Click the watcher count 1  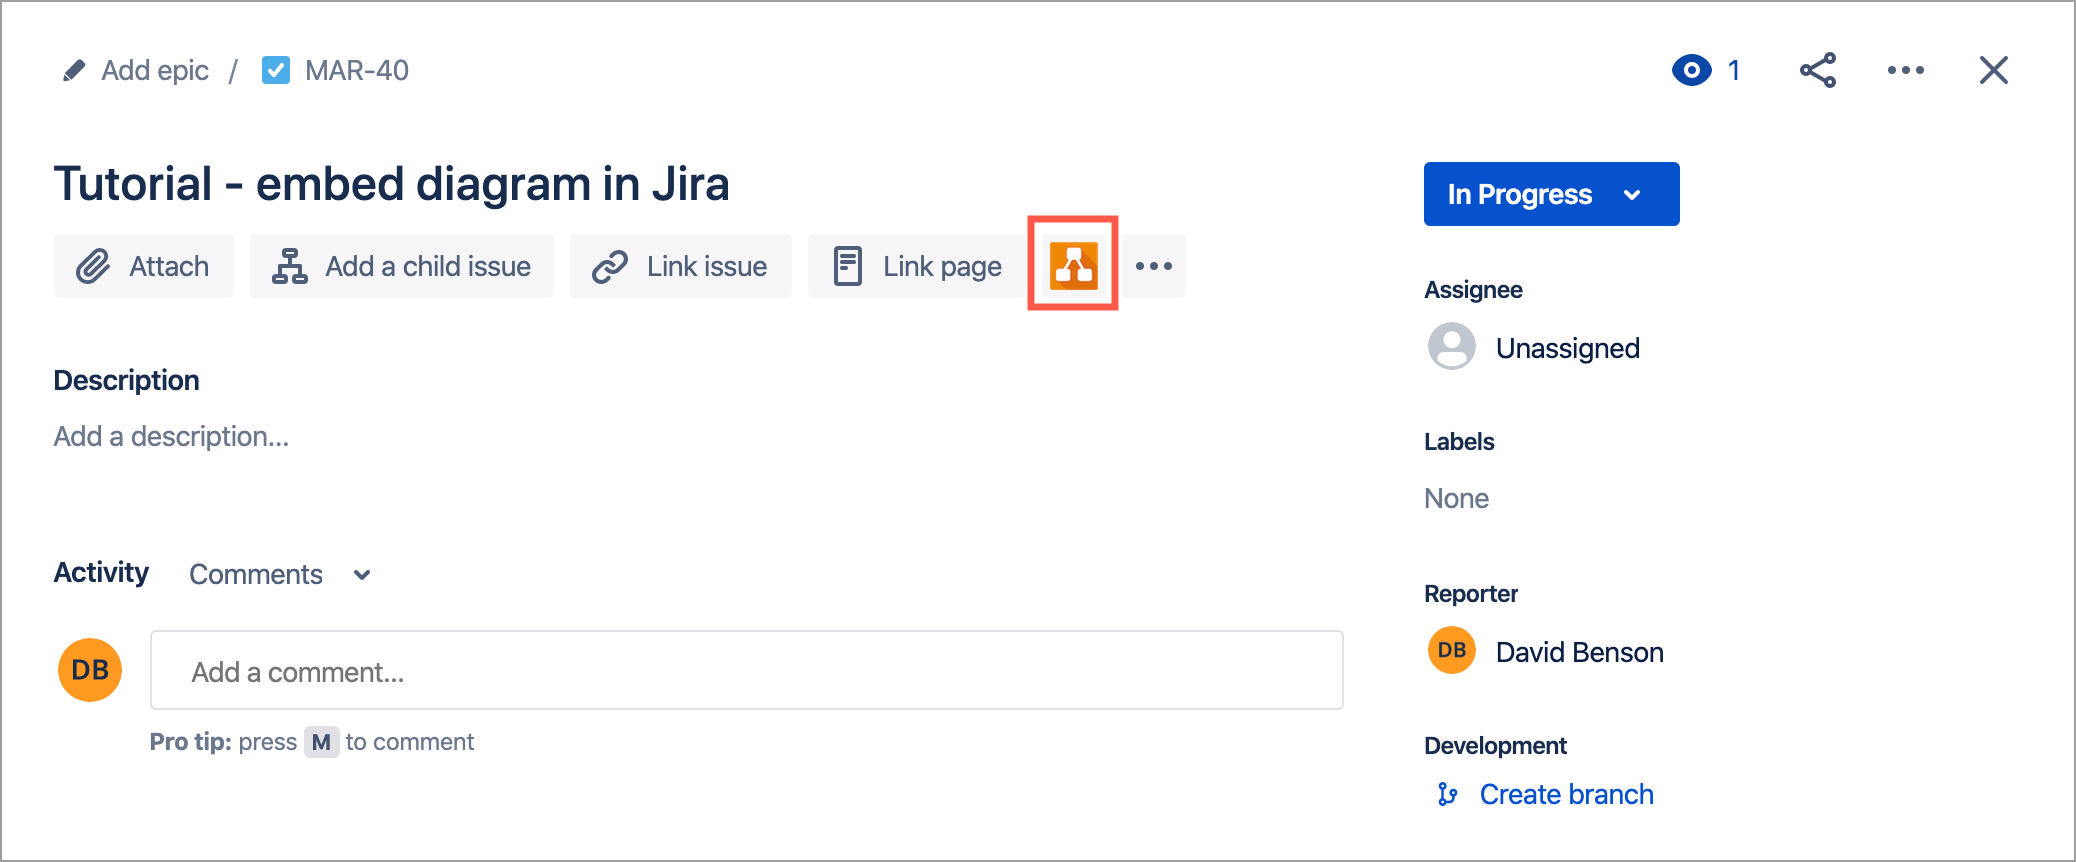point(1734,70)
